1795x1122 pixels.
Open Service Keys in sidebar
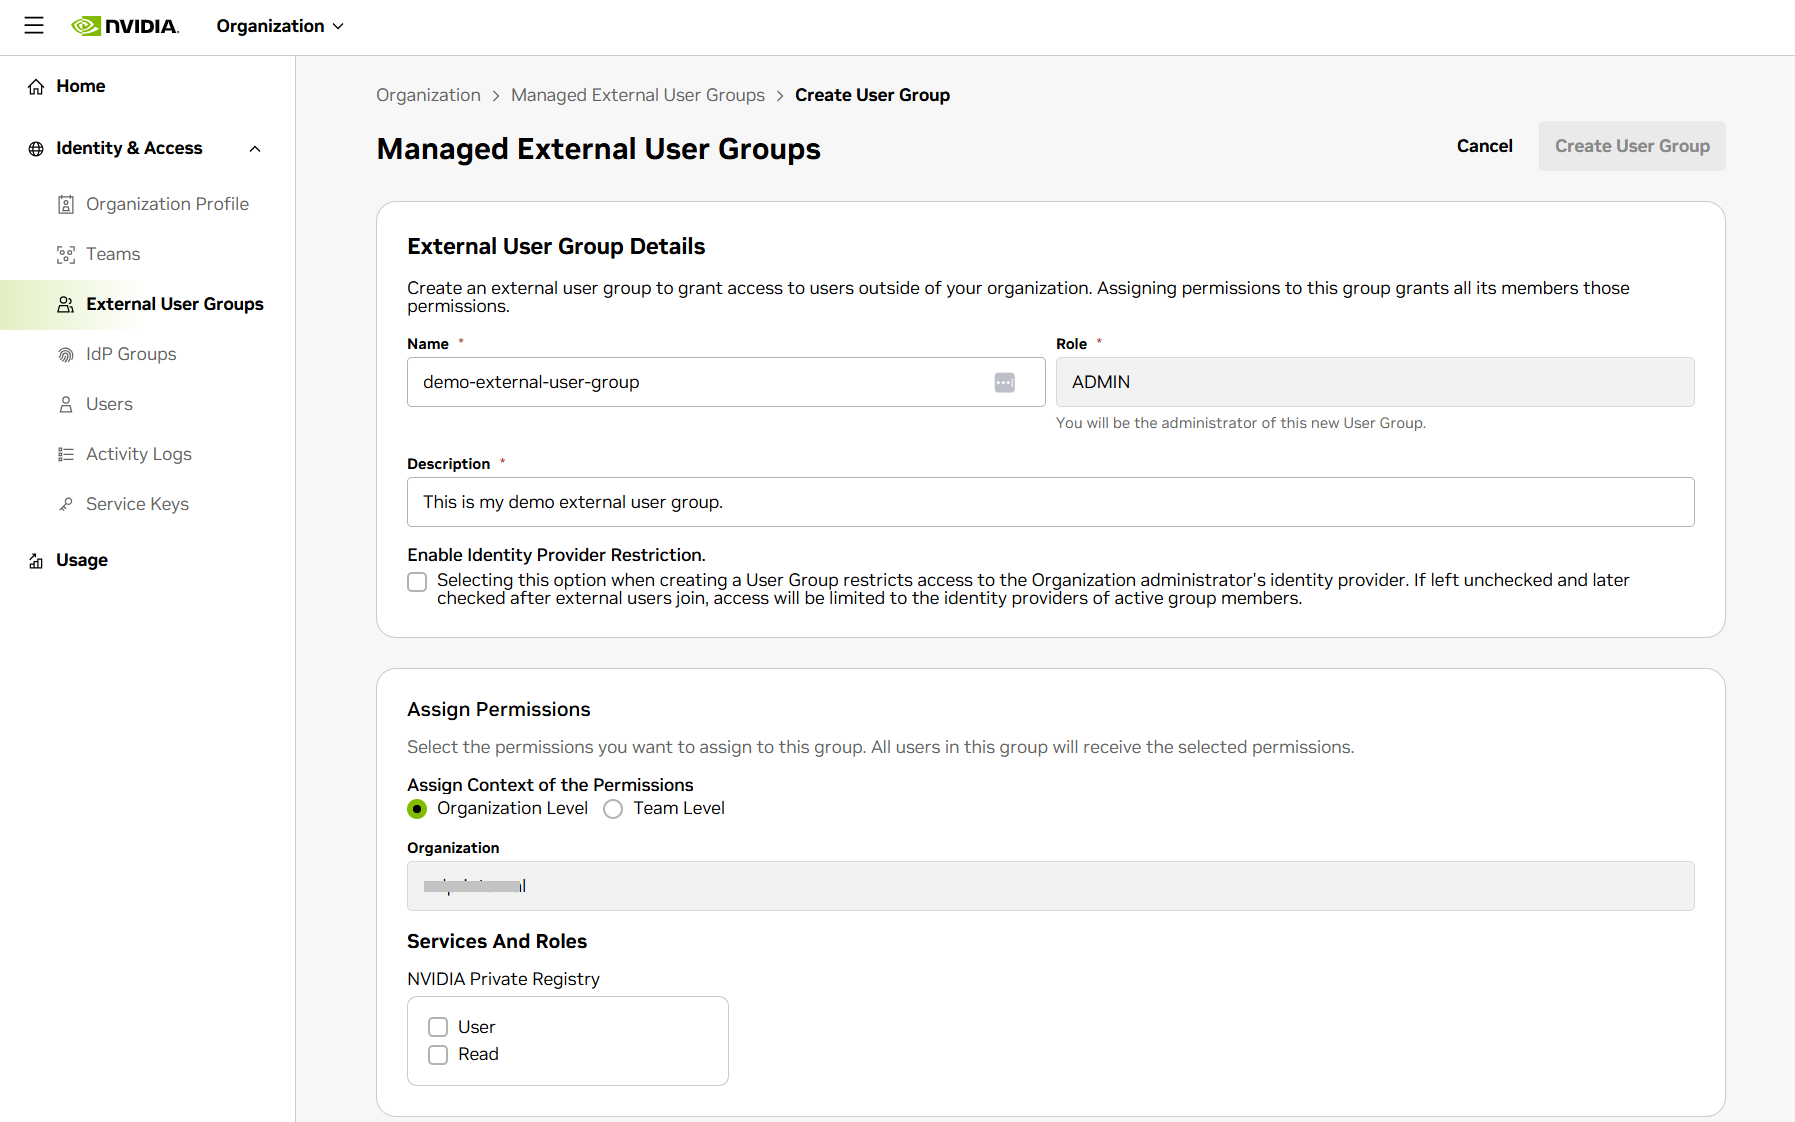tap(137, 504)
